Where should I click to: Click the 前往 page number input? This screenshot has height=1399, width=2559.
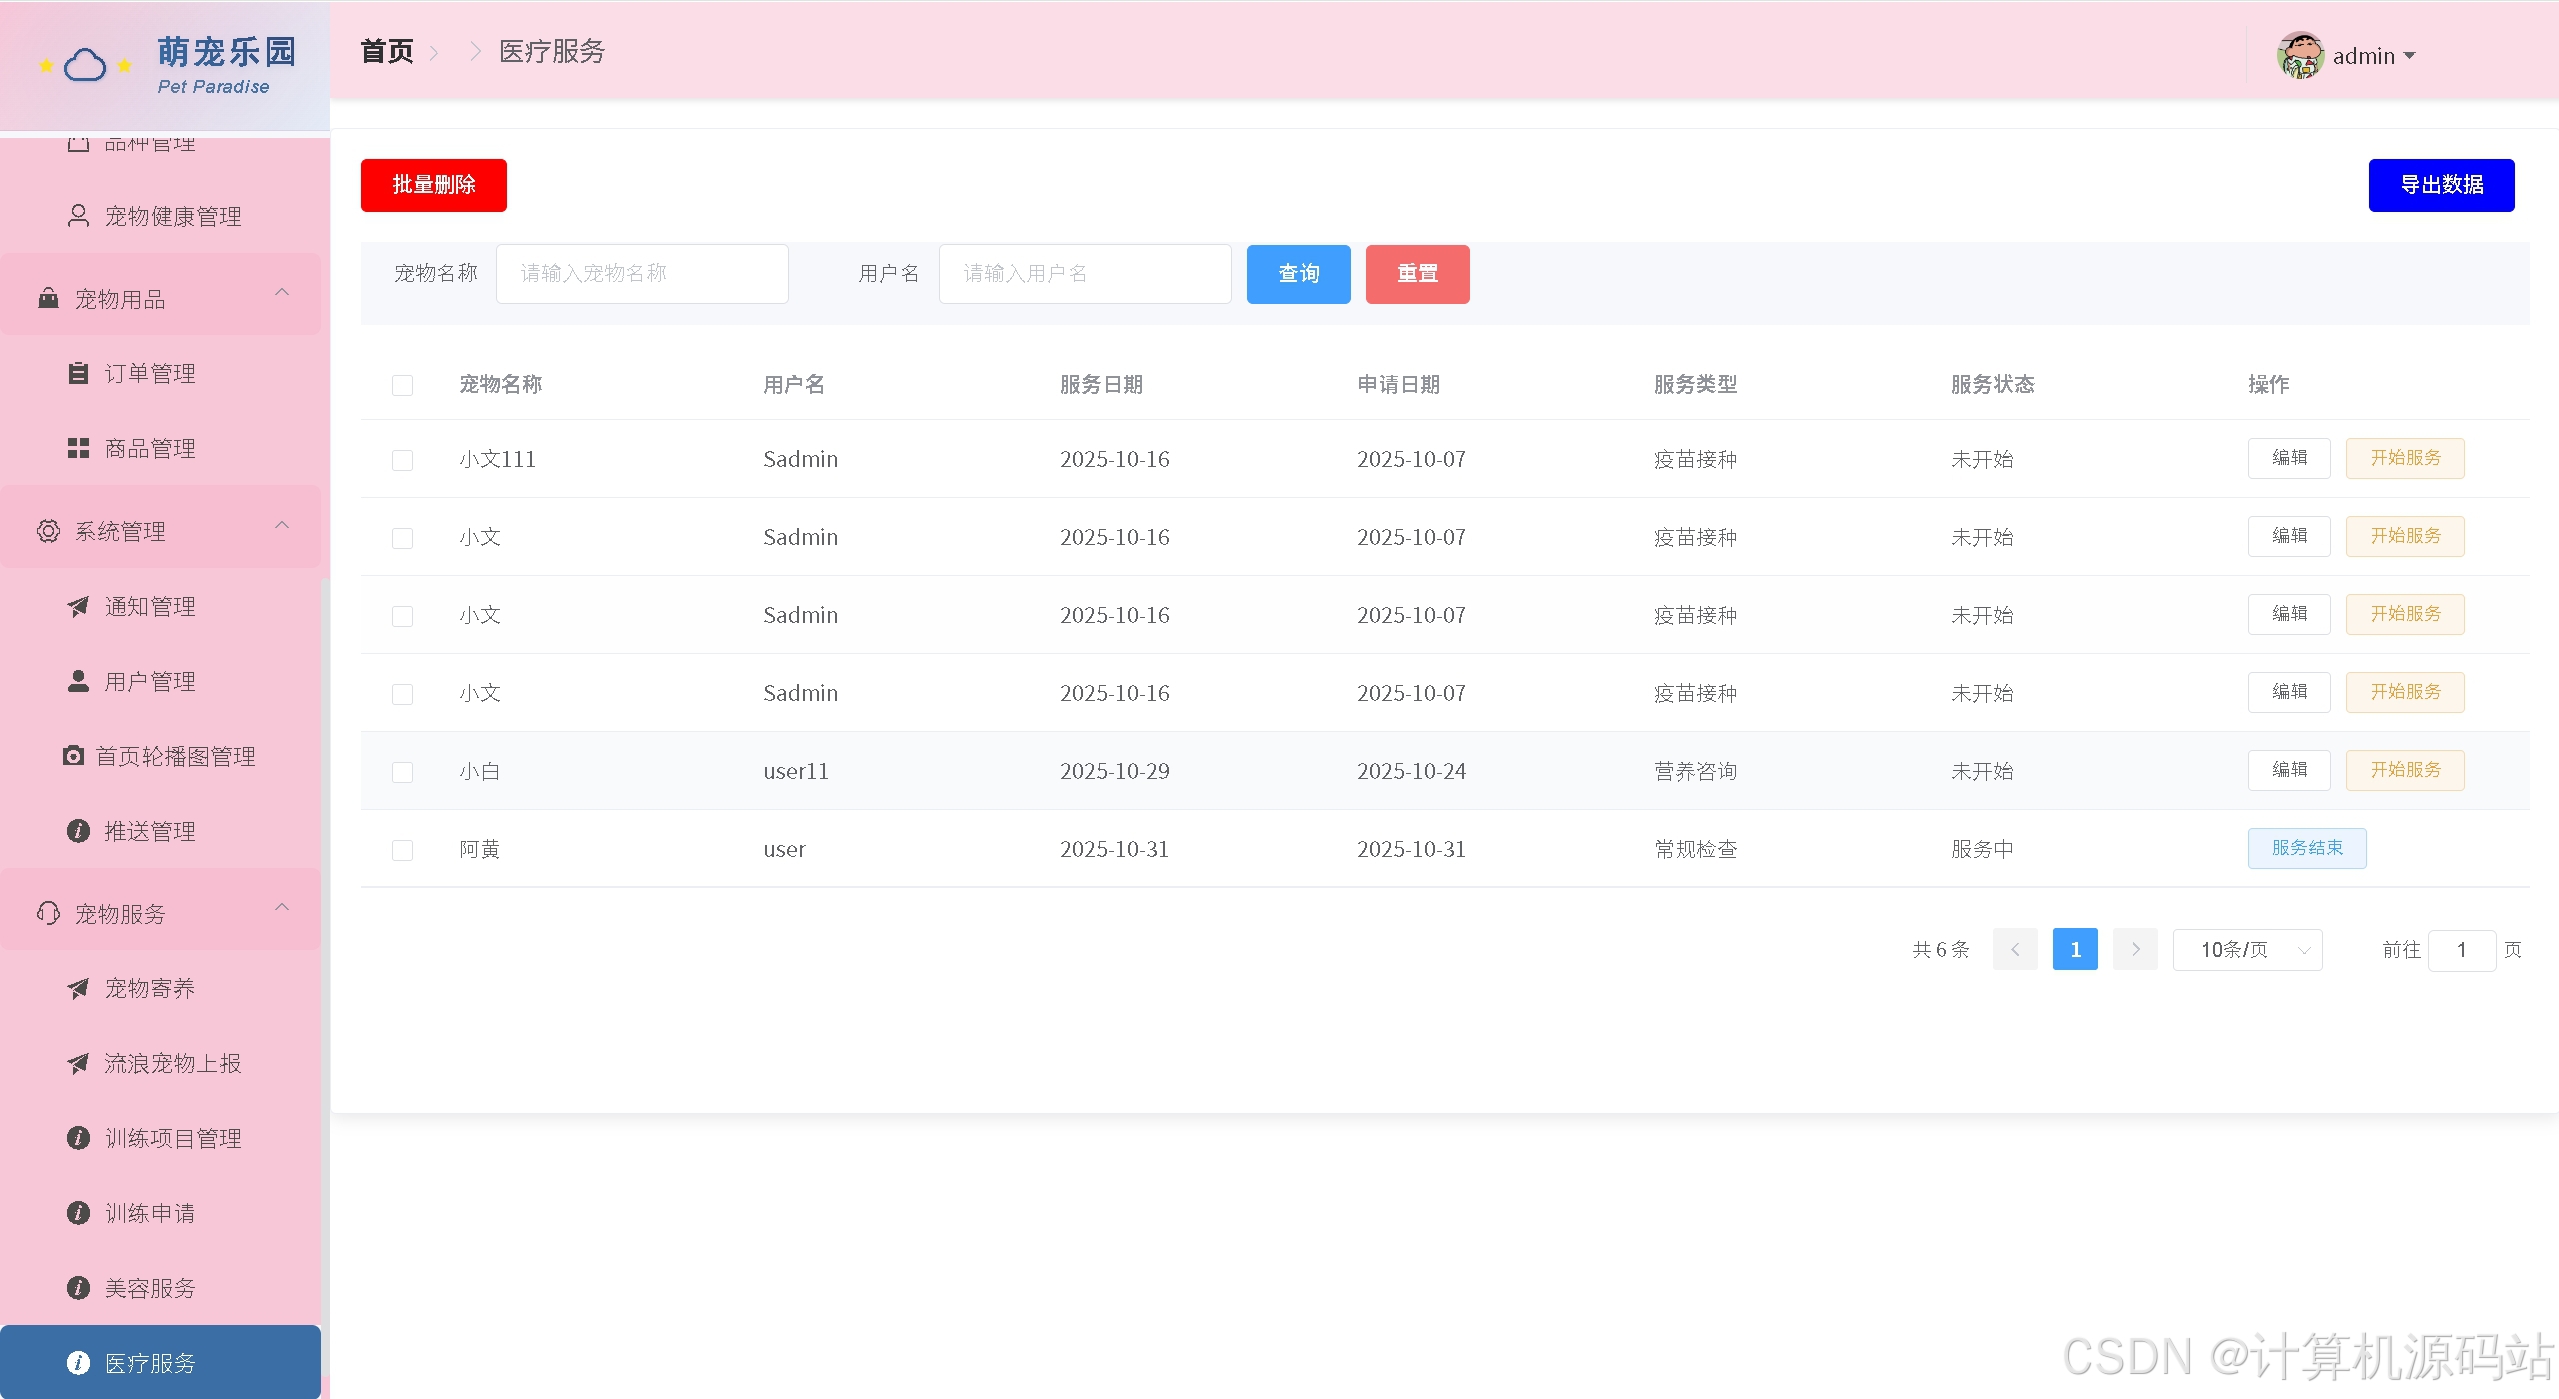(x=2461, y=950)
